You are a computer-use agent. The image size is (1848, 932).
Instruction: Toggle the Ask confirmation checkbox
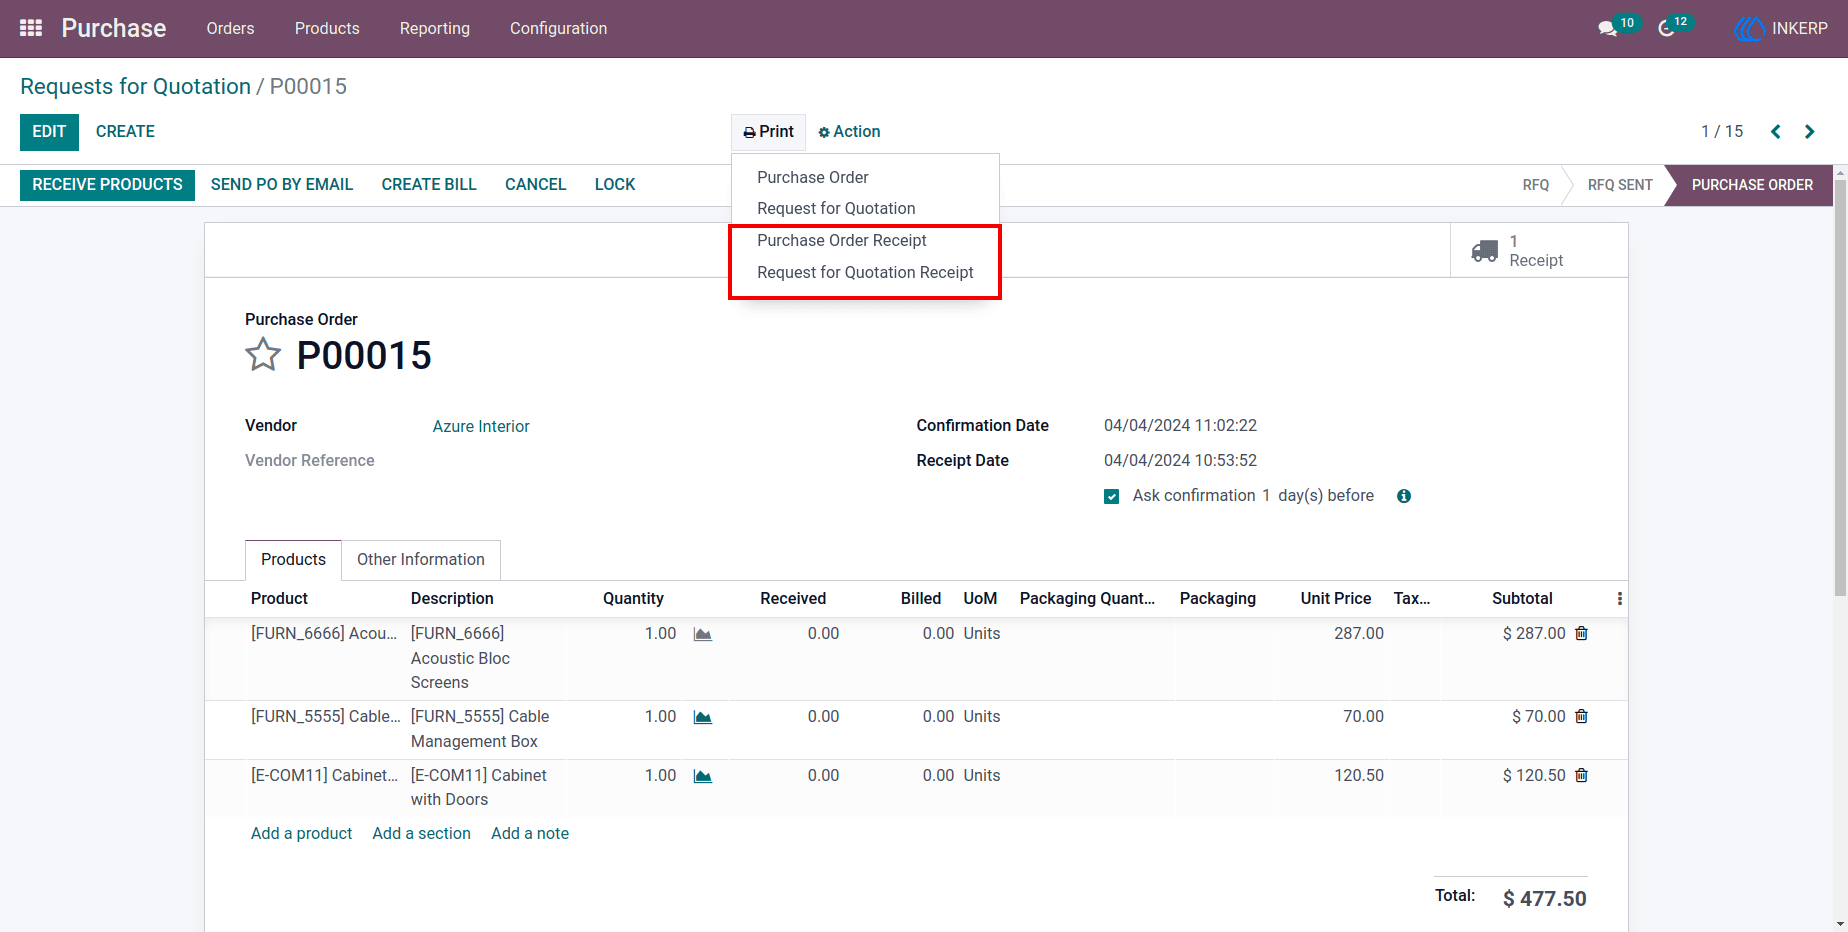1111,496
